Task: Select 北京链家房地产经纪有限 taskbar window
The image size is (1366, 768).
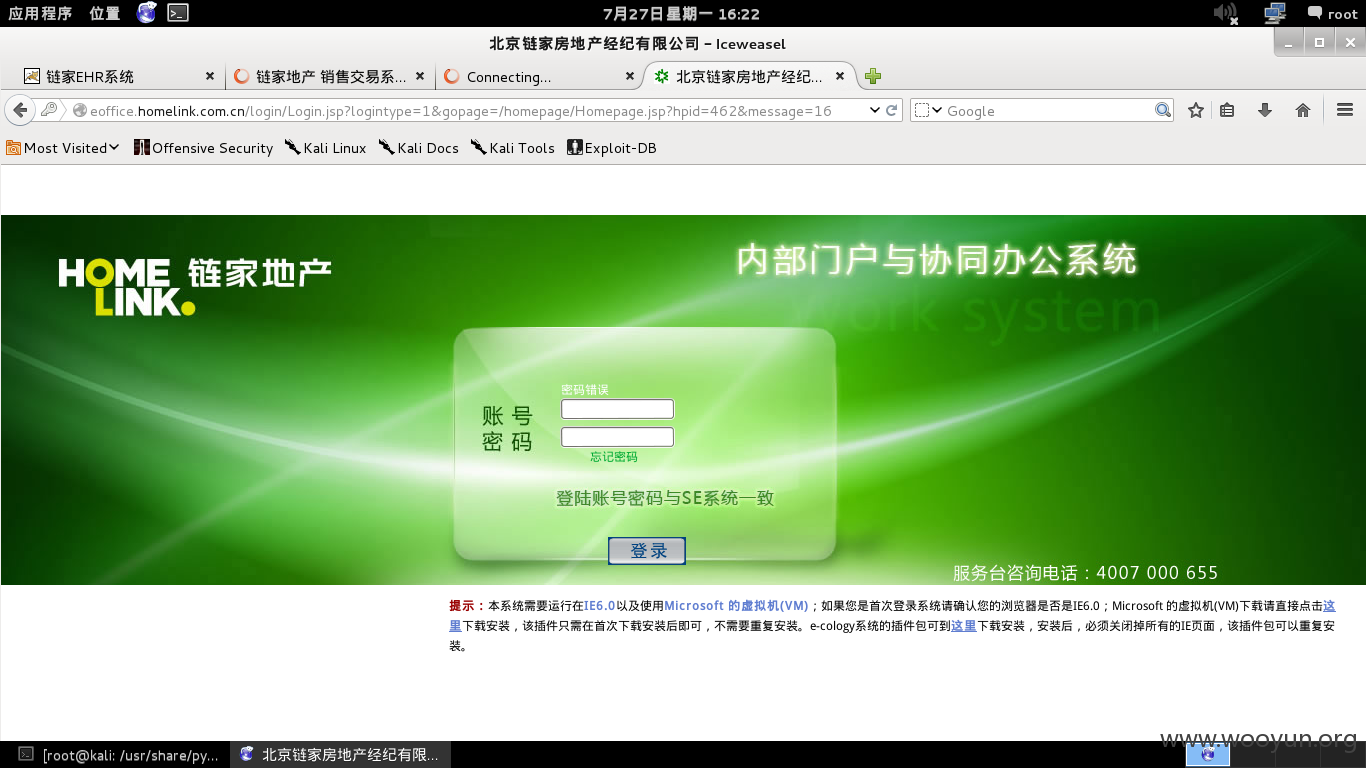Action: (341, 755)
